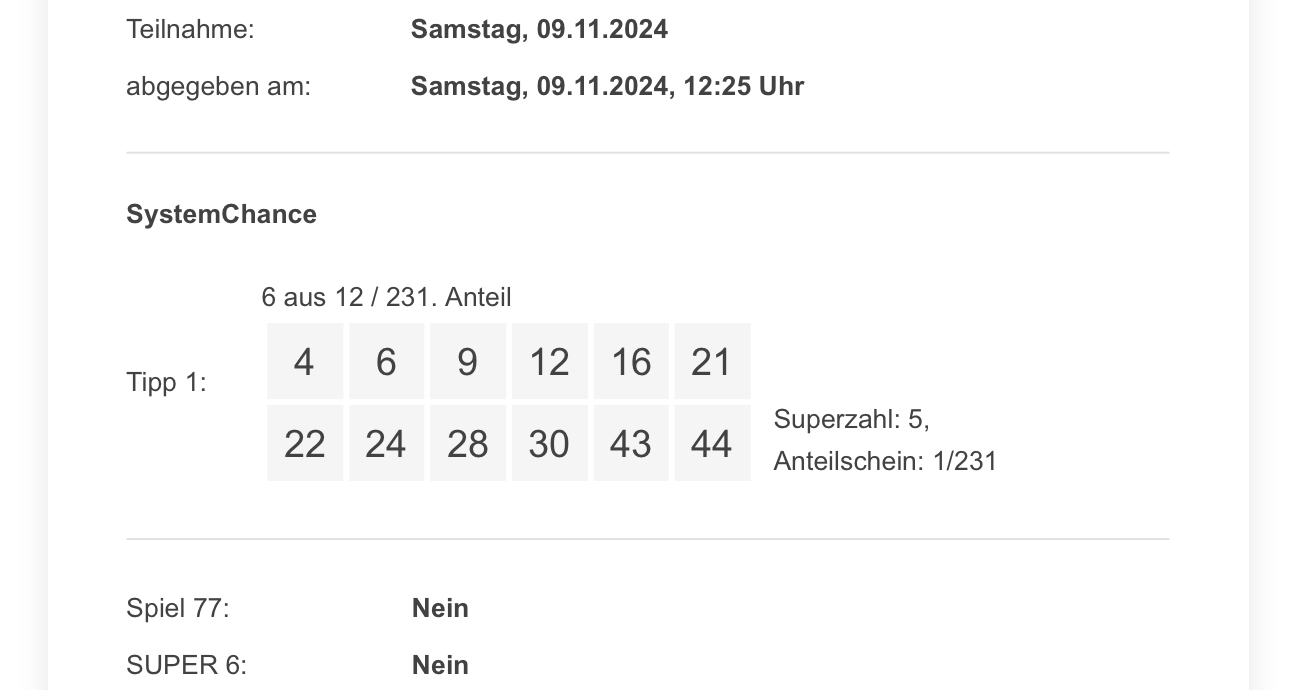Click the Superzahl: 5 text

pos(851,419)
